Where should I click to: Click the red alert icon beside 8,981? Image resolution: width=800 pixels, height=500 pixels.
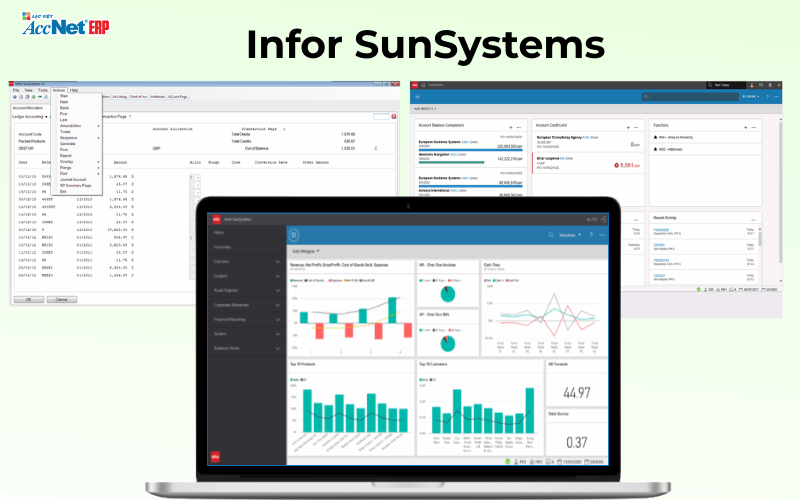(616, 165)
